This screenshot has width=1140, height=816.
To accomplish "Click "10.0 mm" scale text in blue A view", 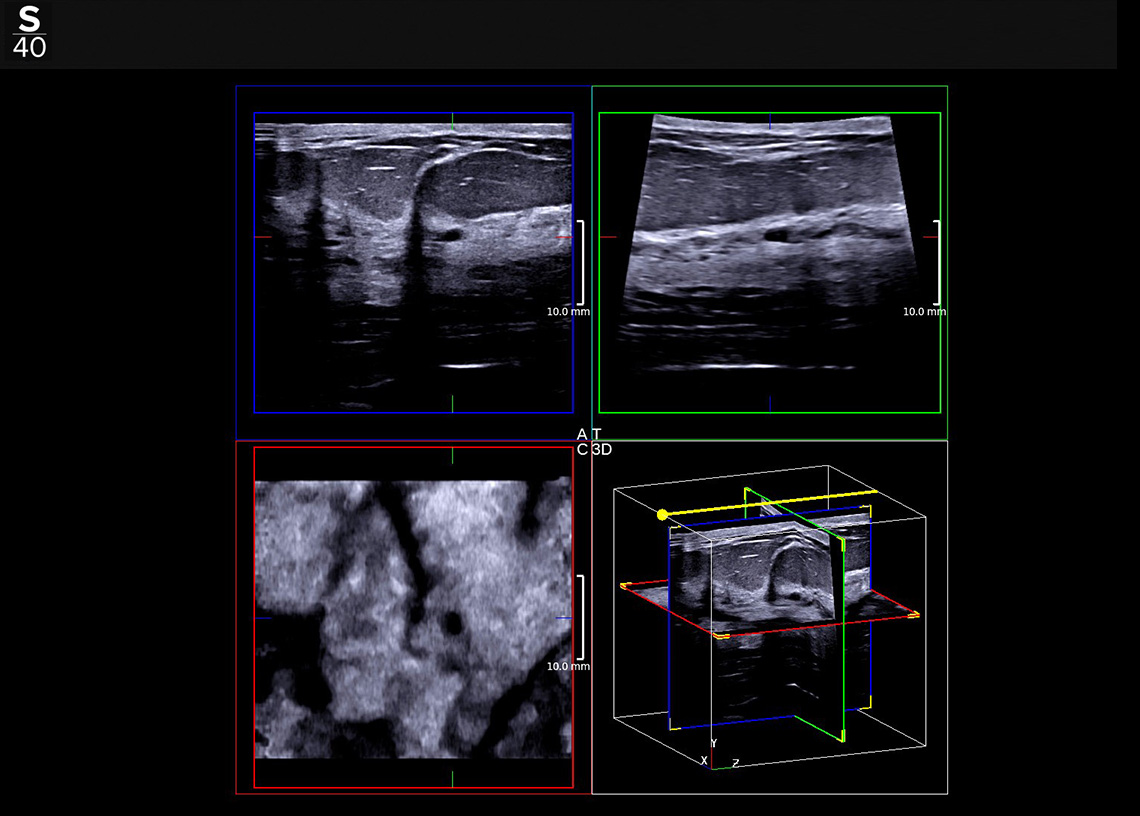I will click(x=568, y=311).
